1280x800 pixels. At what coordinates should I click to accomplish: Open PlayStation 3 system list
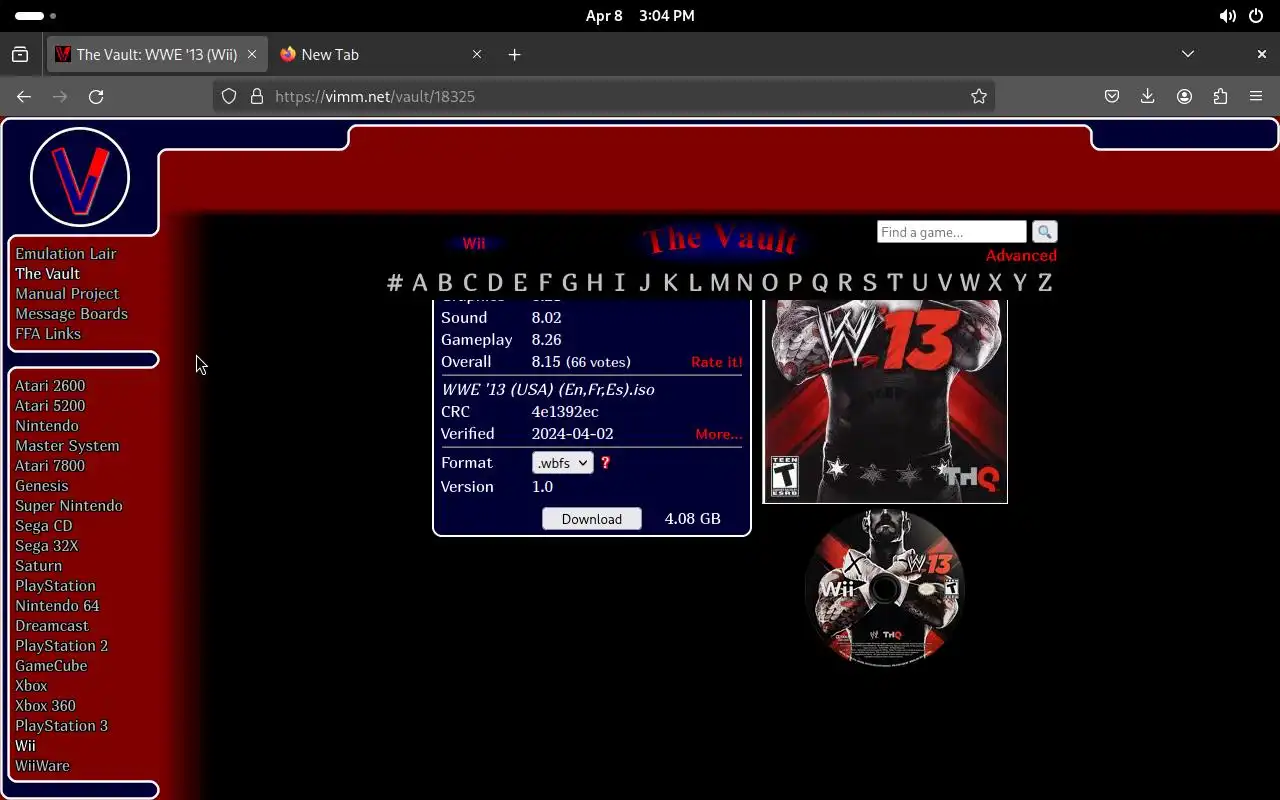(62, 726)
